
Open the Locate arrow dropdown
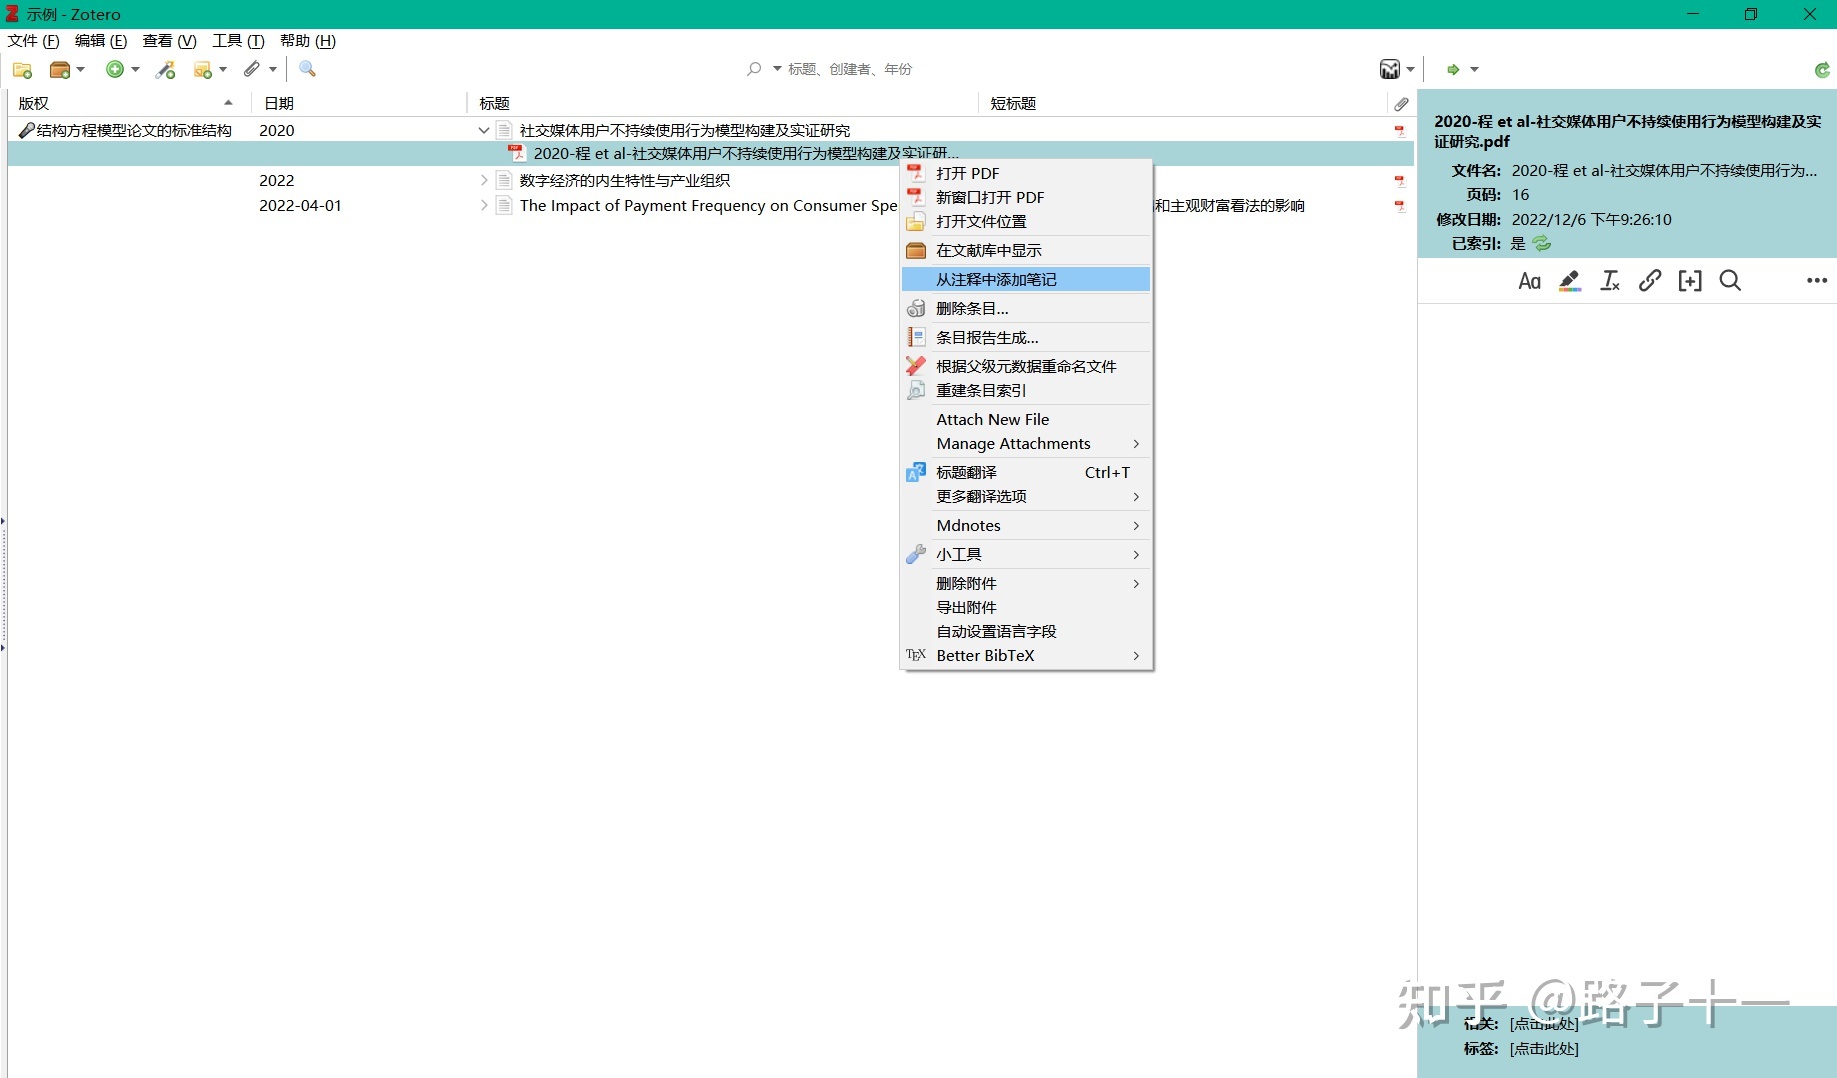pyautogui.click(x=1474, y=69)
